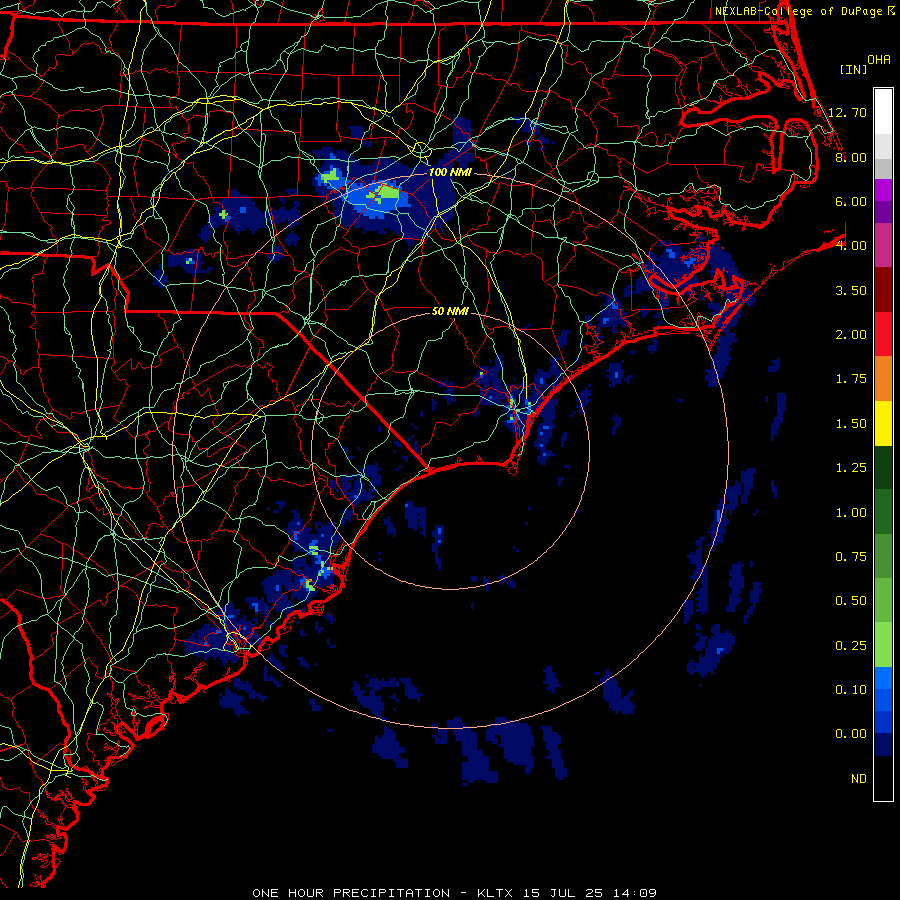This screenshot has width=900, height=900.
Task: Click the 50 NMI range ring label
Action: [x=450, y=311]
